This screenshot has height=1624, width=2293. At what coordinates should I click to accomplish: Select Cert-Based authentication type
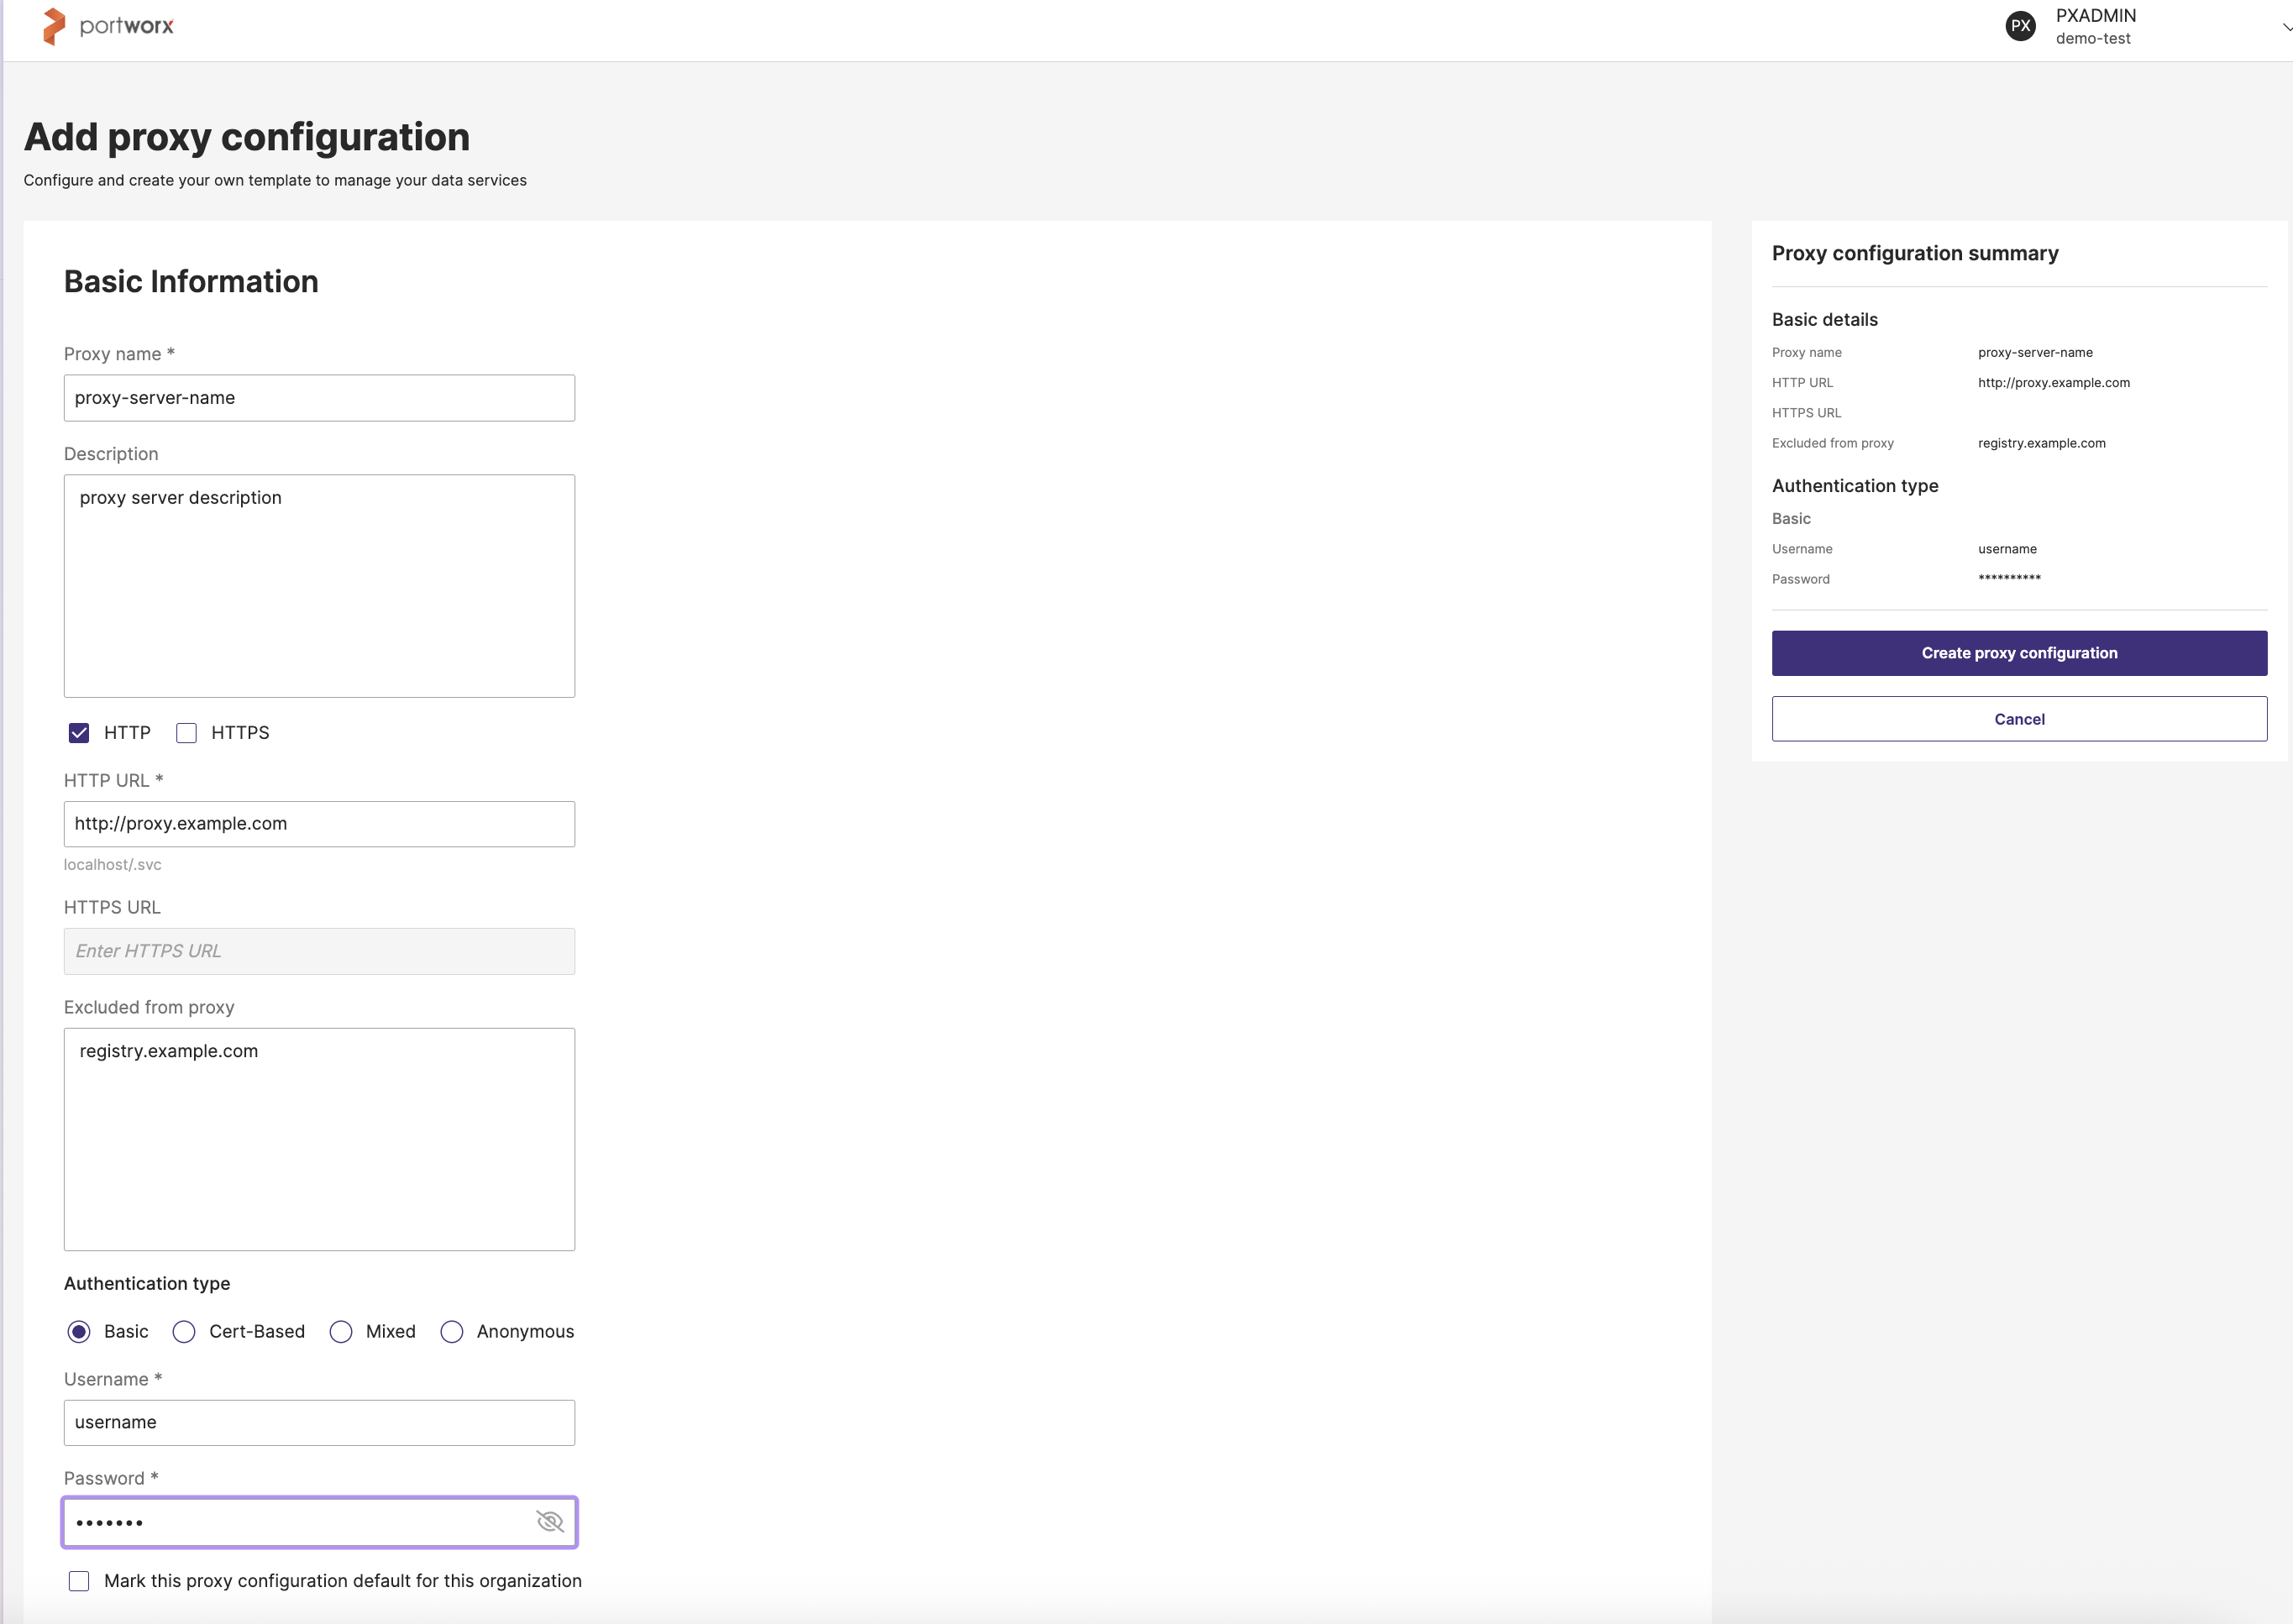click(184, 1332)
